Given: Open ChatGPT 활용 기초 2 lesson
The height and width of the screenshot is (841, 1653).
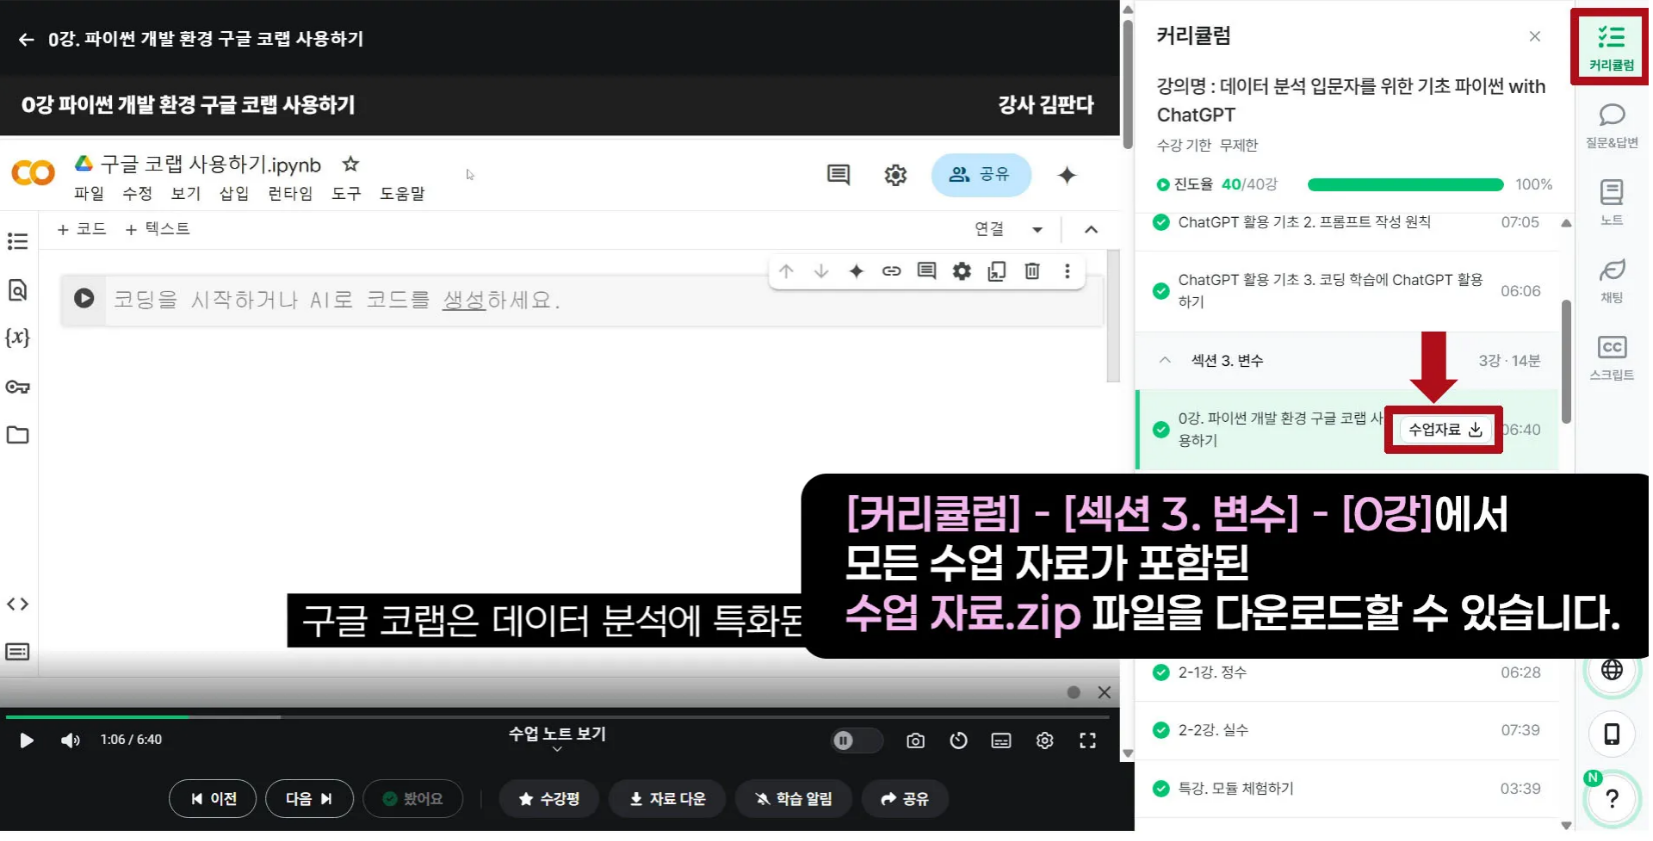Looking at the screenshot, I should click(x=1347, y=222).
